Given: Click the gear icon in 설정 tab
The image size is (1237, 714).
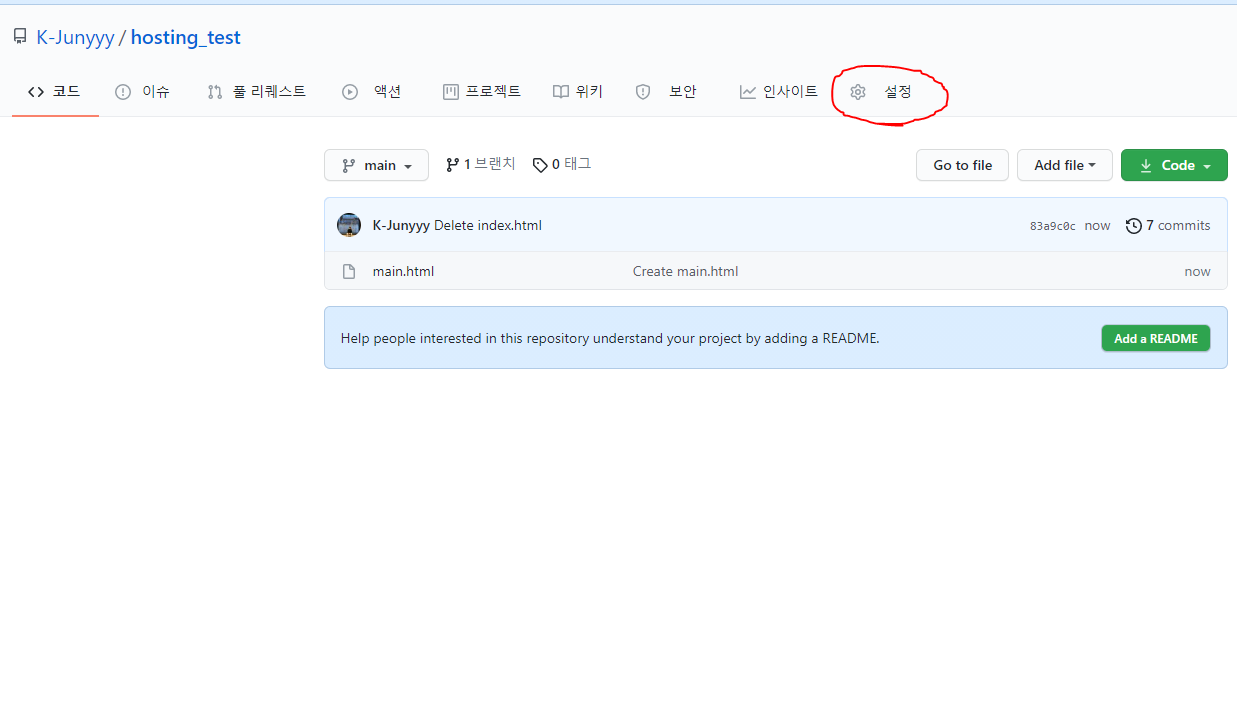Looking at the screenshot, I should coord(858,92).
